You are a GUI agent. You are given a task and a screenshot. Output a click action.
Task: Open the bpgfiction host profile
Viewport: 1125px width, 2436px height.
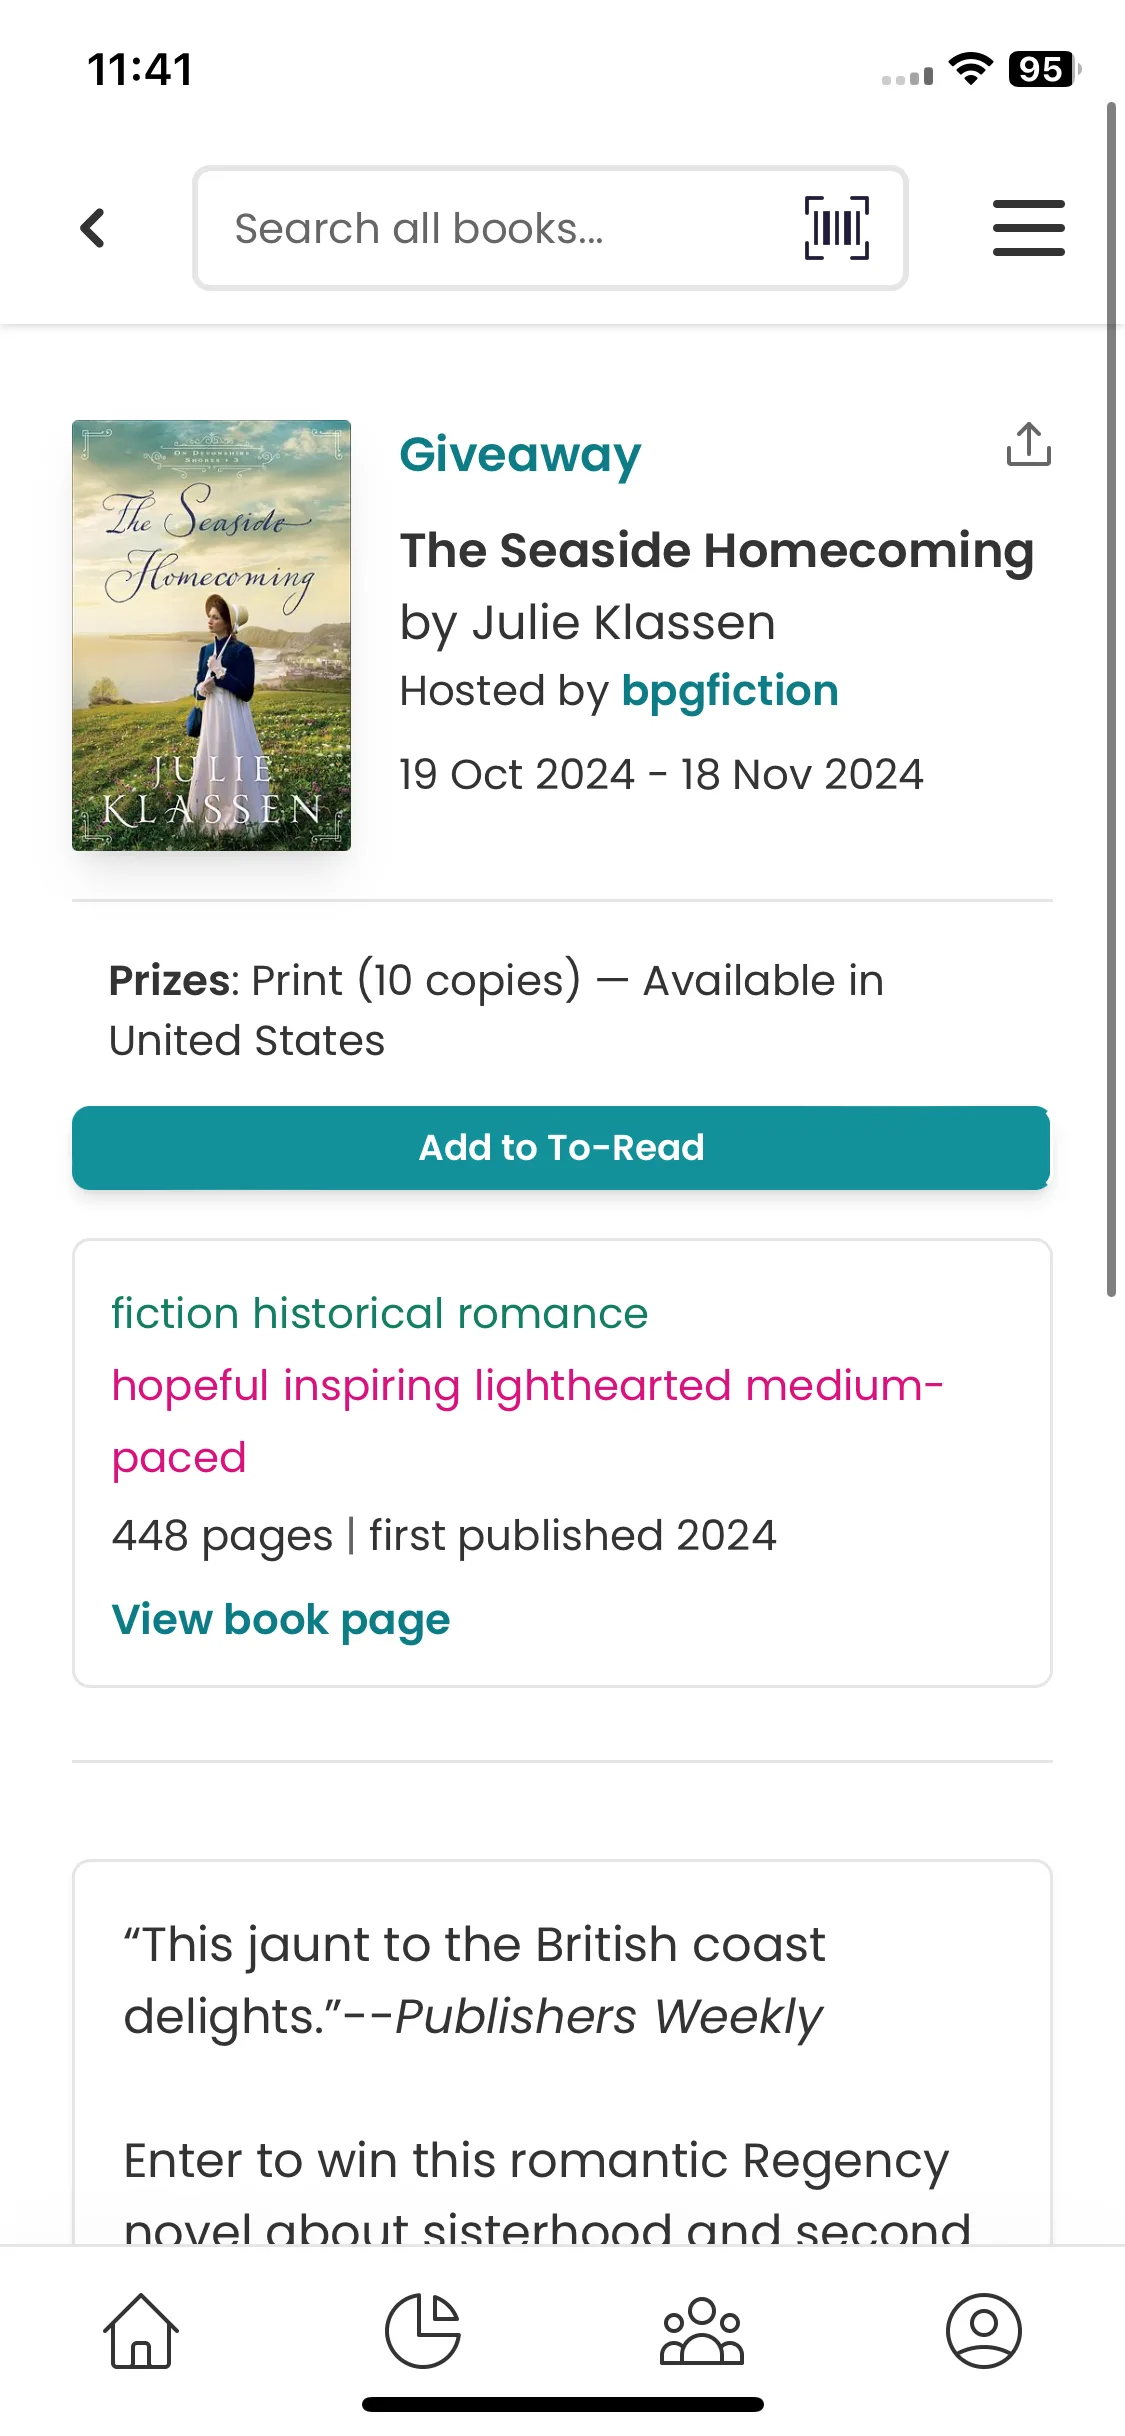pyautogui.click(x=729, y=691)
